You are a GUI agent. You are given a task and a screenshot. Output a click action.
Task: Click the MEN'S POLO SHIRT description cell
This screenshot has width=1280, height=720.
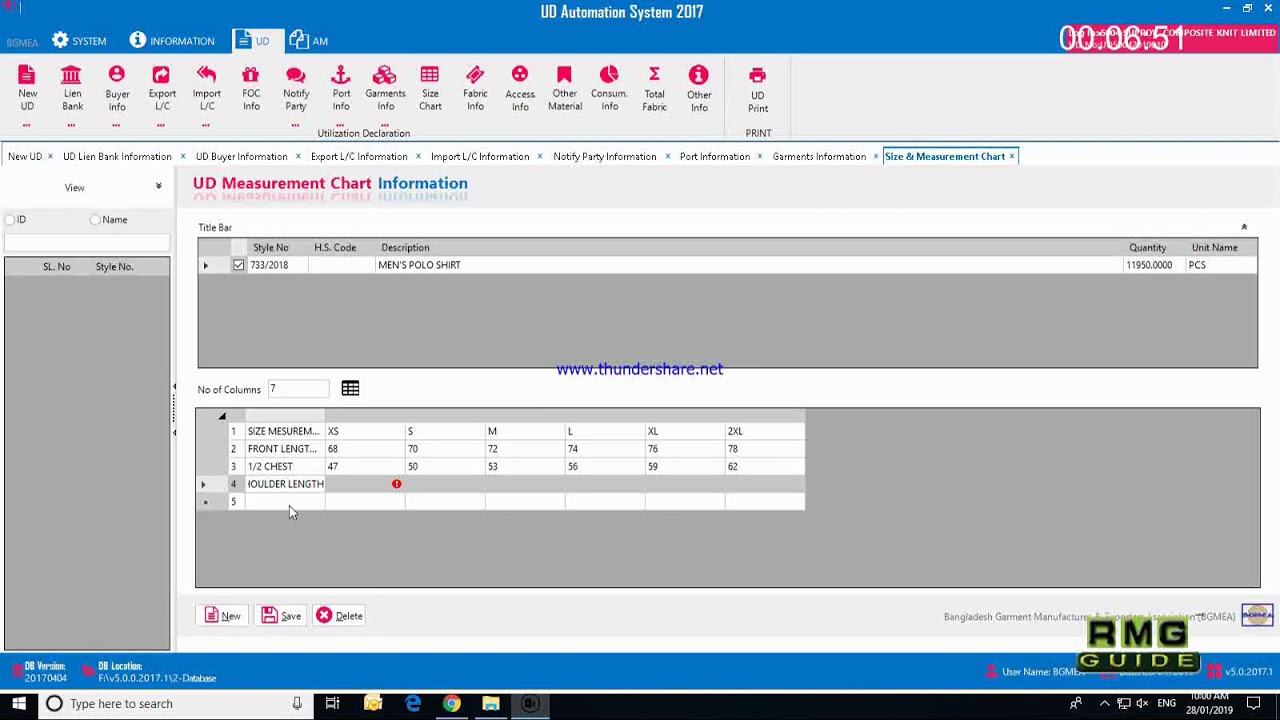750,265
